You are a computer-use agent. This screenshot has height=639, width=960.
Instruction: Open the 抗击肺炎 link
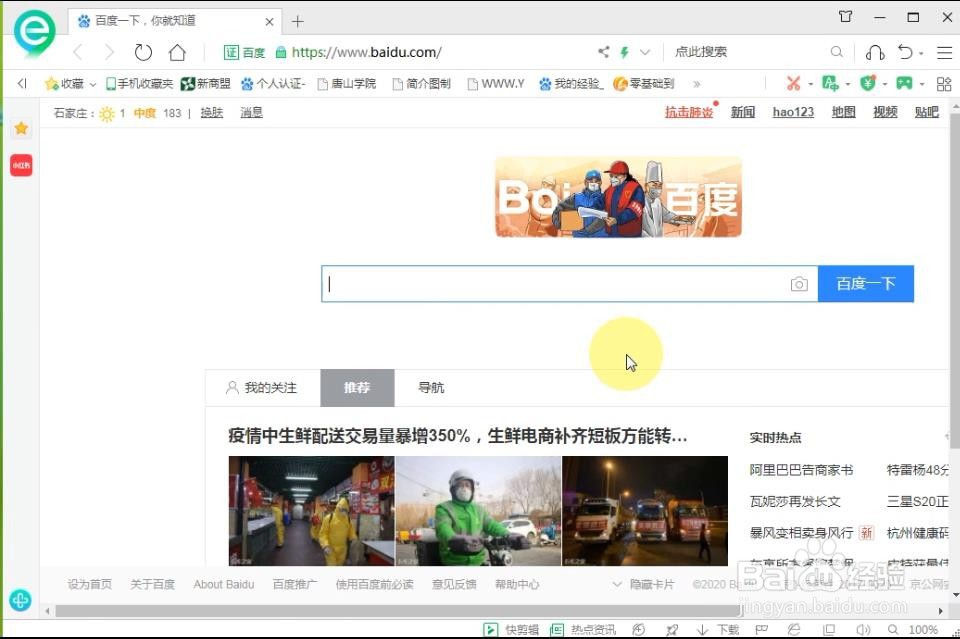689,112
